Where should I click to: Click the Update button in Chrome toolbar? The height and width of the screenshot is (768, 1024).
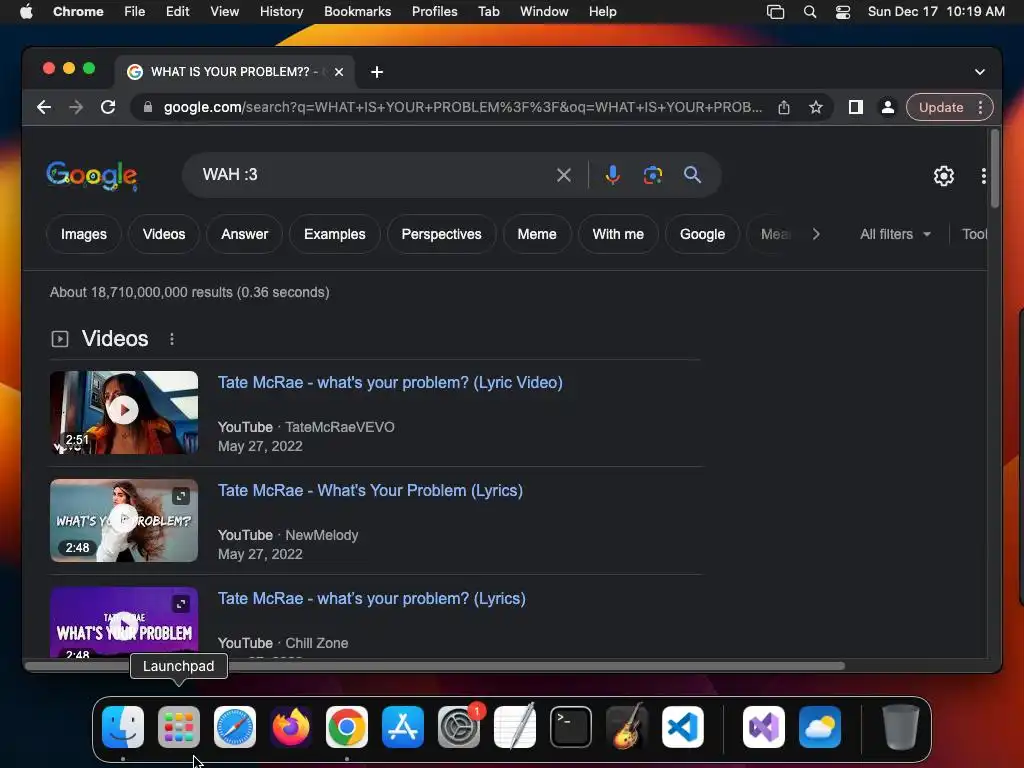941,107
